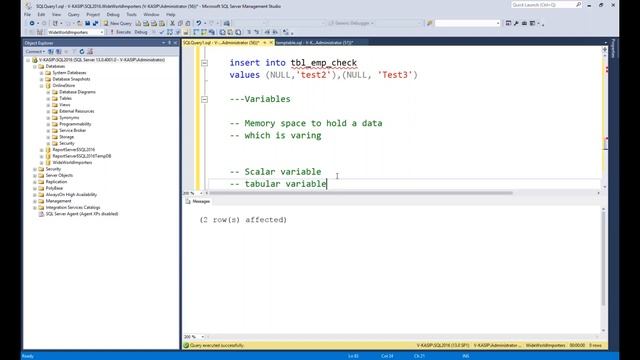Image resolution: width=640 pixels, height=360 pixels.
Task: Expand the Tables folder under OnlineStore
Action: (48, 98)
